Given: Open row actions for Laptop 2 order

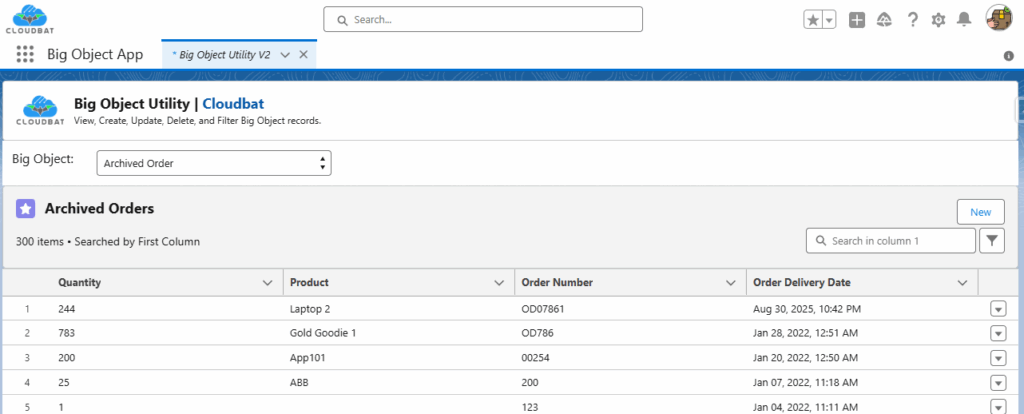Looking at the screenshot, I should pyautogui.click(x=997, y=309).
